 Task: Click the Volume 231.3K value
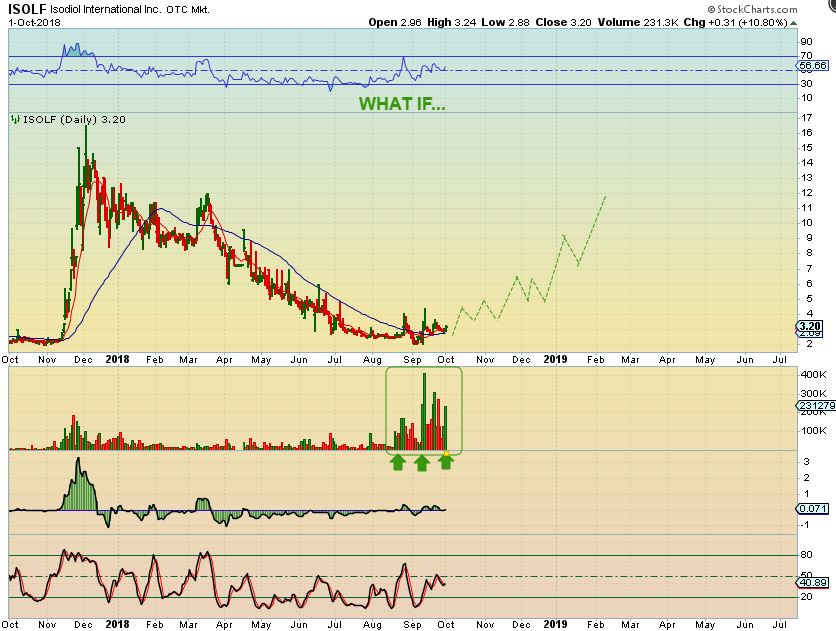coord(638,22)
